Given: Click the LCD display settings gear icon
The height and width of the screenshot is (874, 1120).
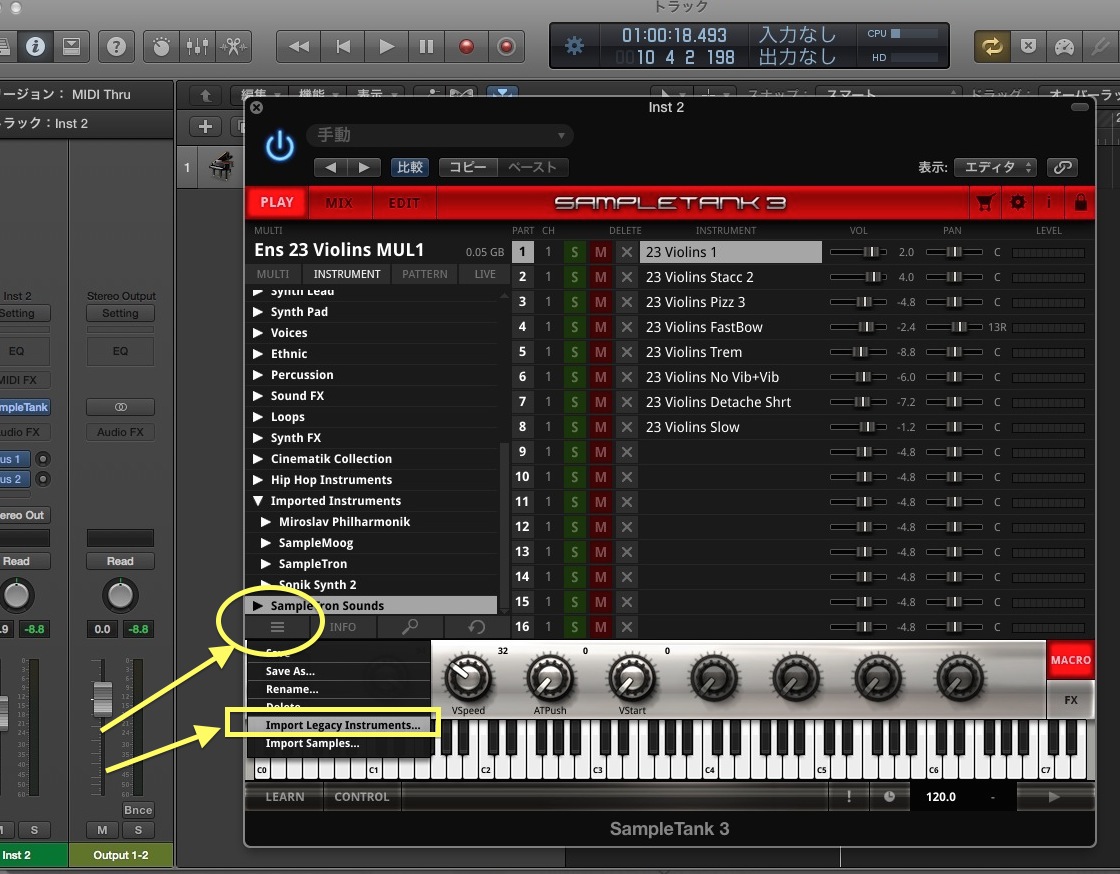Looking at the screenshot, I should coord(574,46).
